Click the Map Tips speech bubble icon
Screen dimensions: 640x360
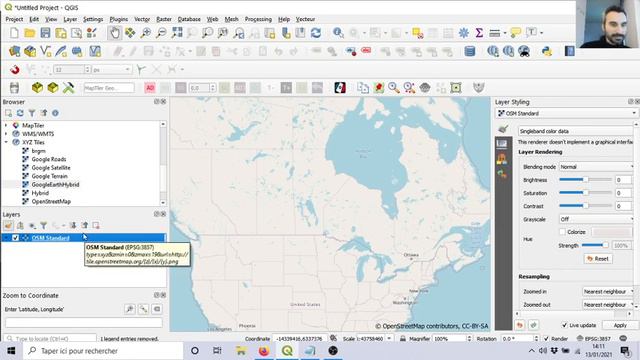point(516,33)
